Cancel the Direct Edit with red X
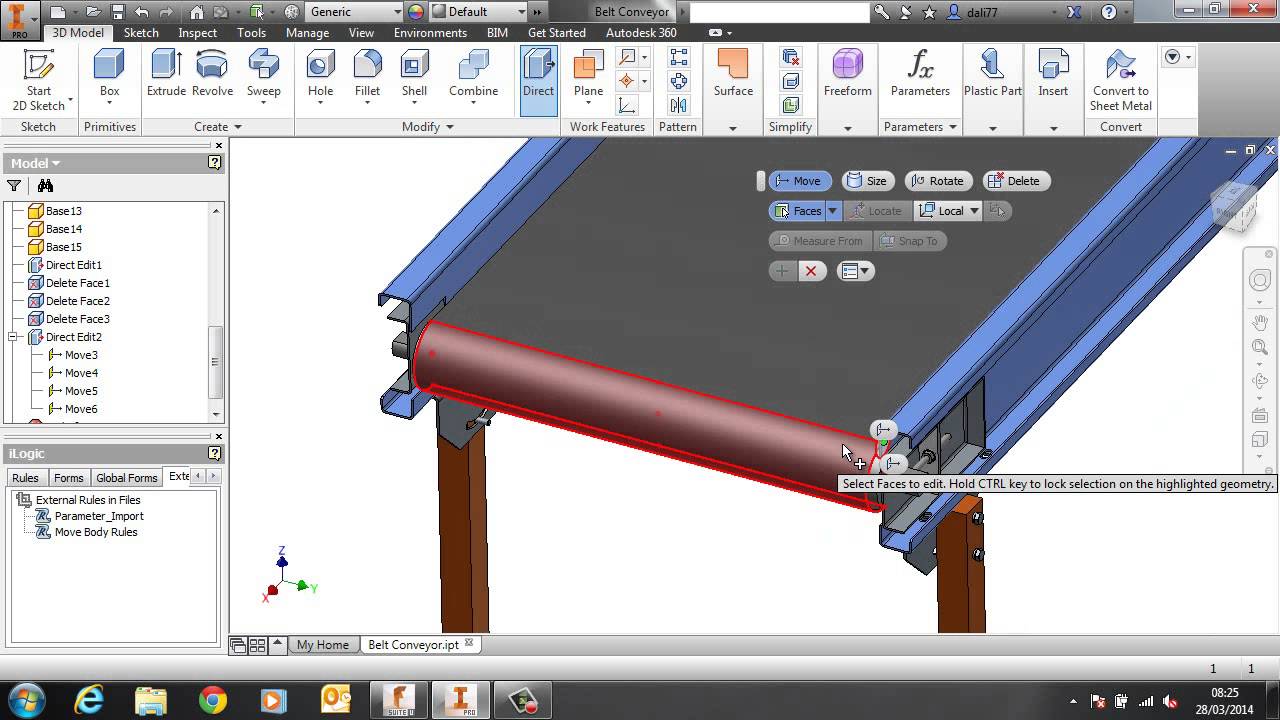The width and height of the screenshot is (1280, 720). pyautogui.click(x=811, y=271)
